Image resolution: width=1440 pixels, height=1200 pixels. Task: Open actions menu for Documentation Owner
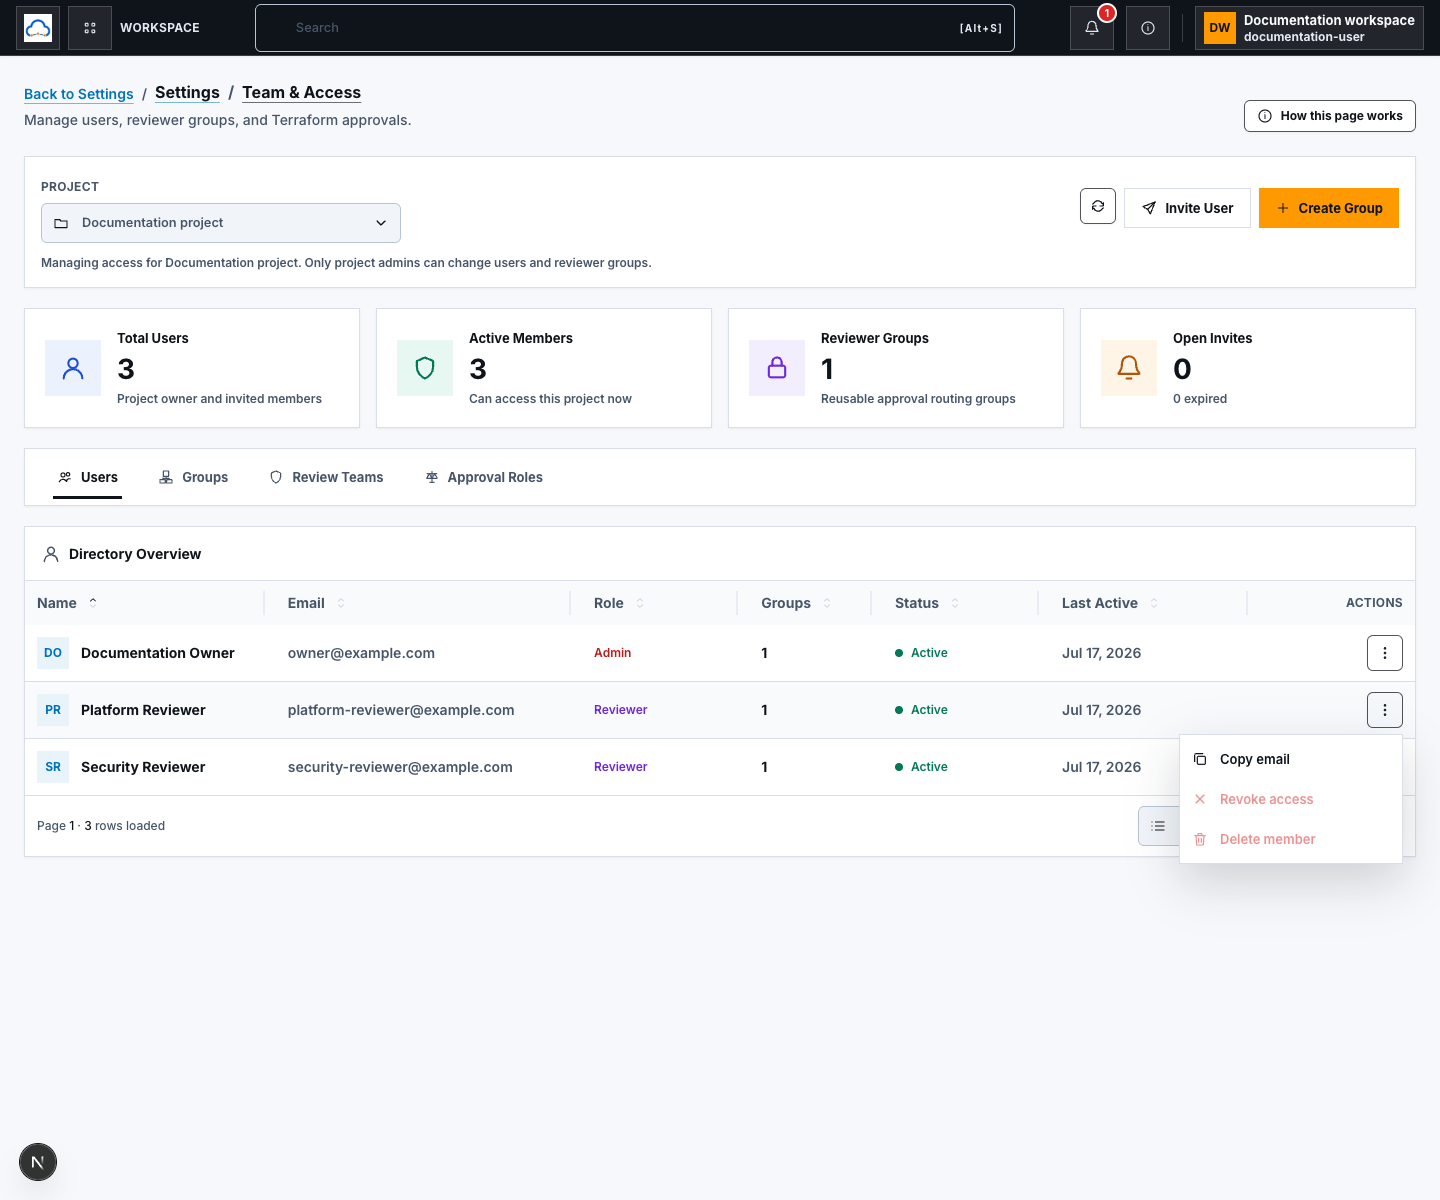coord(1385,653)
